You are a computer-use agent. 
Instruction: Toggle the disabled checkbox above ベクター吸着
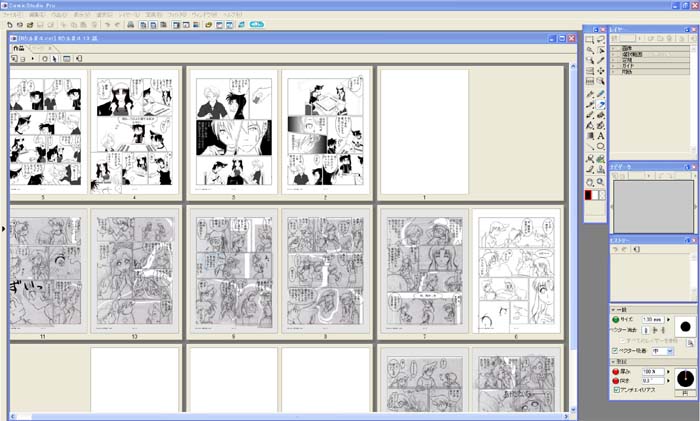(x=623, y=341)
